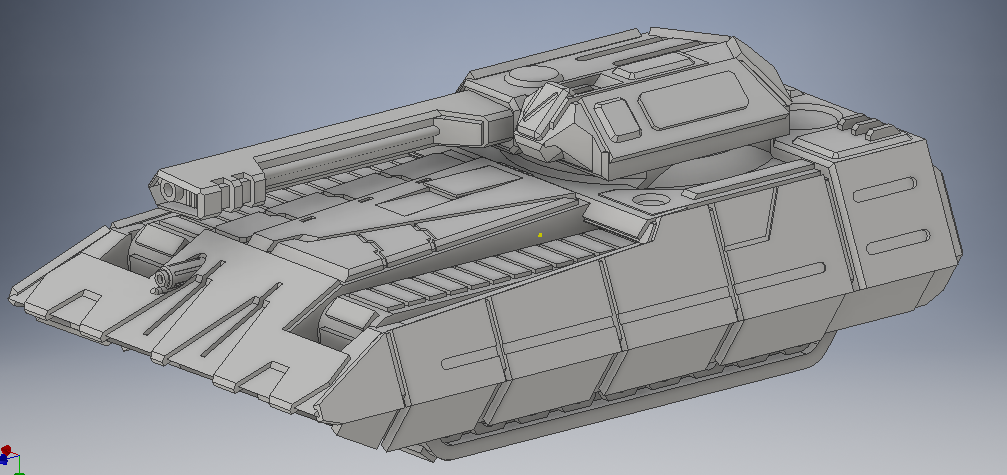This screenshot has width=1007, height=475.
Task: Select the circular hatch atop the turret
Action: [533, 77]
